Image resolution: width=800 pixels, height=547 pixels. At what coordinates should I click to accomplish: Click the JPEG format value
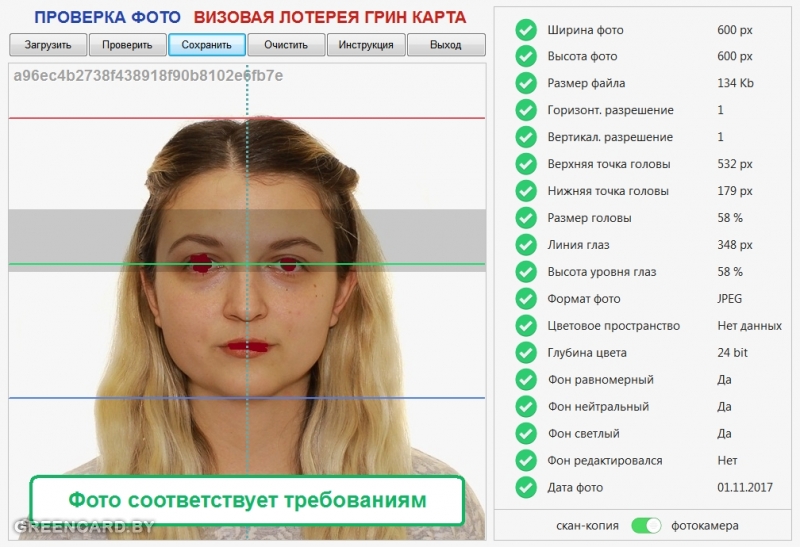(730, 299)
